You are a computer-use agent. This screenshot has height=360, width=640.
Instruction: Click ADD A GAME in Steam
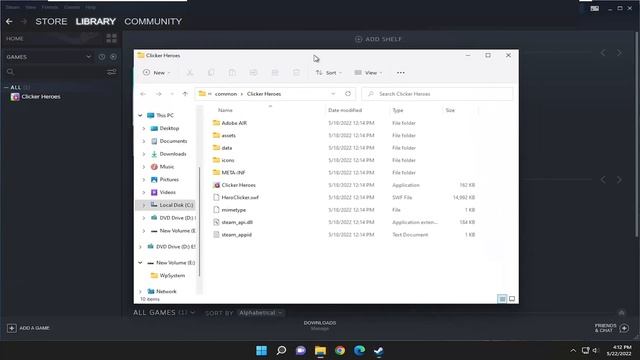[x=29, y=328]
